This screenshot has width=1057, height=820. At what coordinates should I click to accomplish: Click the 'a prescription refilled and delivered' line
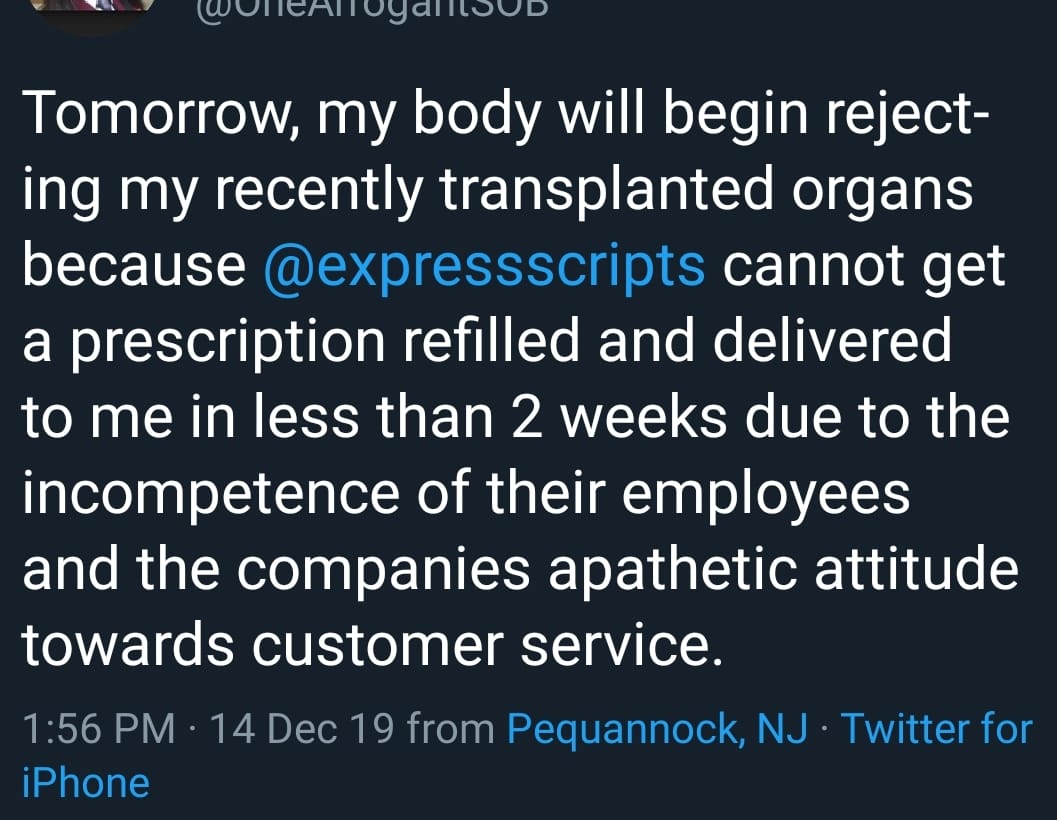point(487,343)
